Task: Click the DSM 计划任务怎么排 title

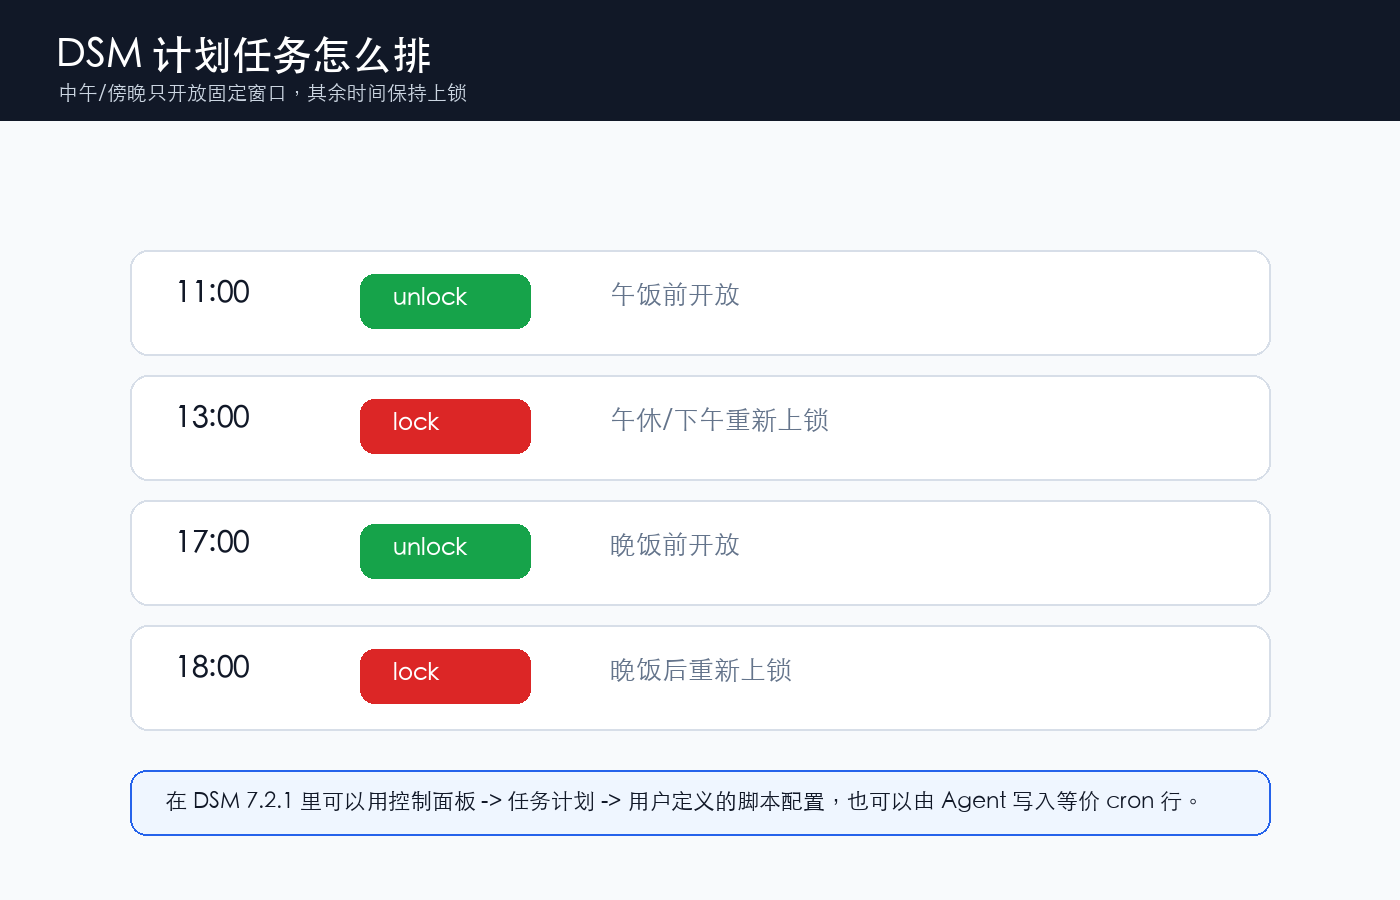Action: click(244, 55)
